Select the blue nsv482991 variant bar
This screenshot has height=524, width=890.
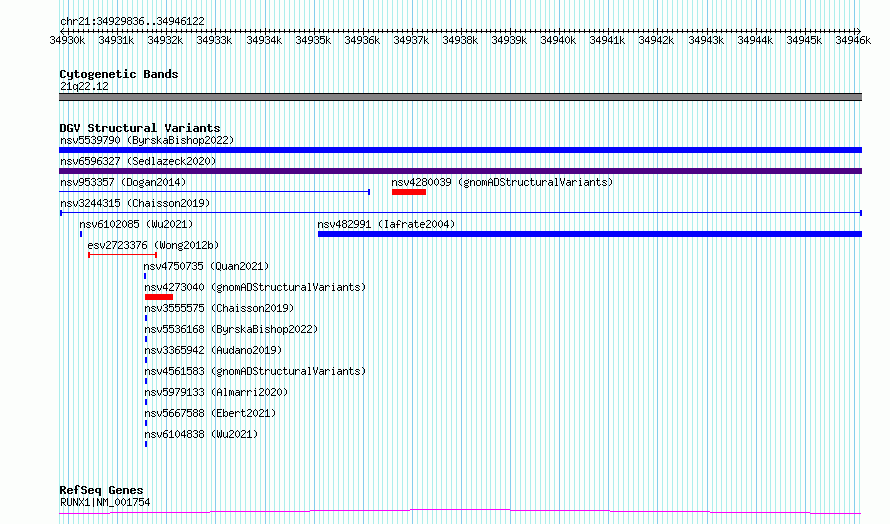(x=590, y=234)
